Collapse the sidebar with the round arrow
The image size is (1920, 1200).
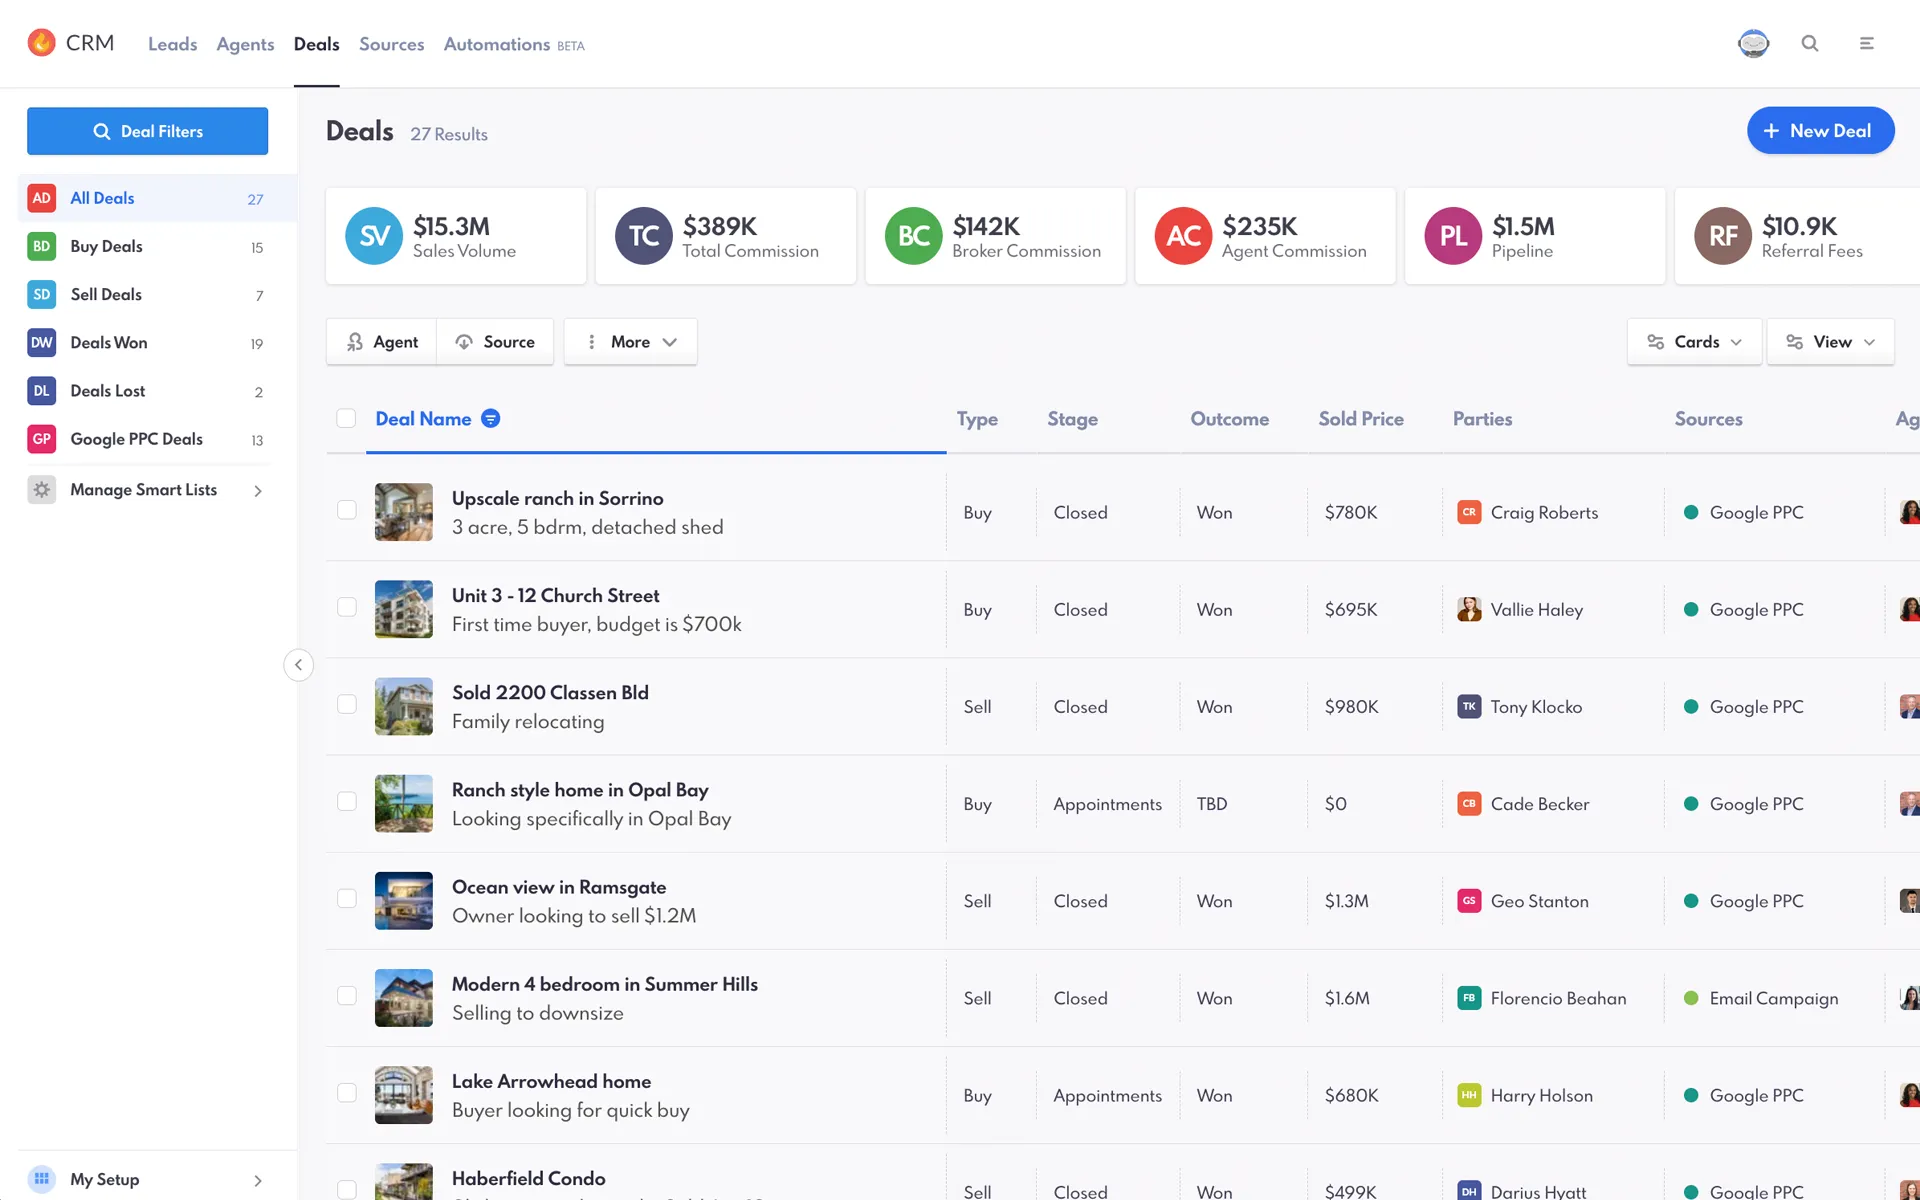[298, 665]
